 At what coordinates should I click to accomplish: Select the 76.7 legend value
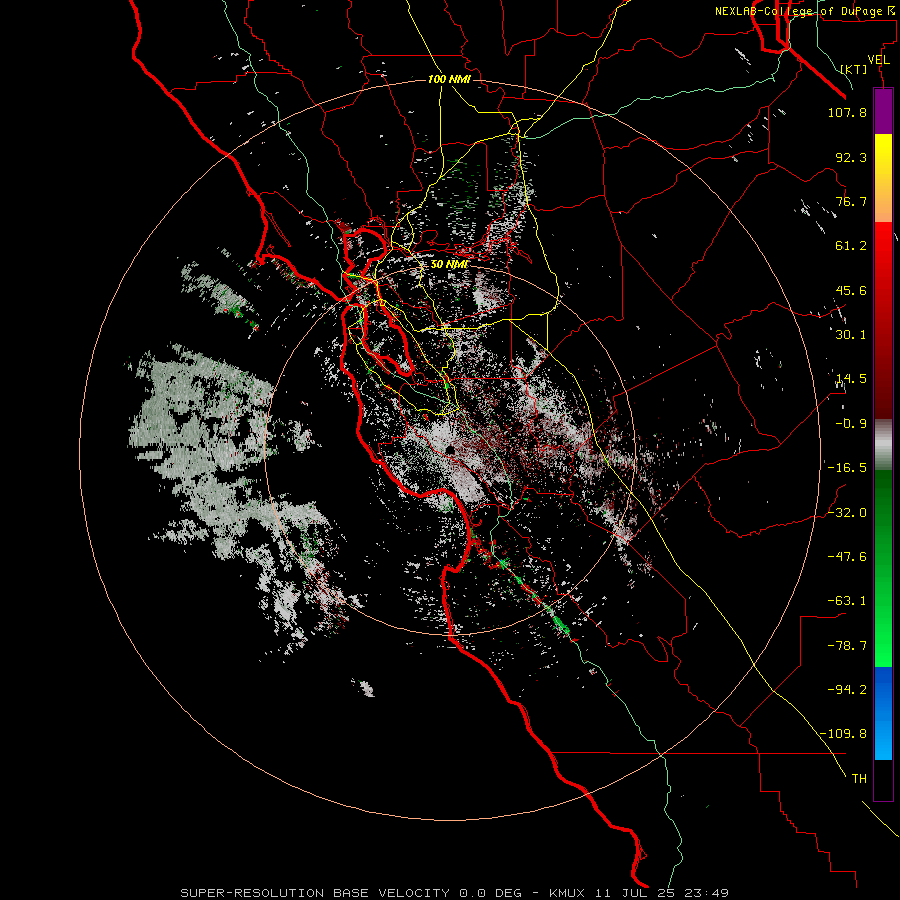(x=851, y=201)
